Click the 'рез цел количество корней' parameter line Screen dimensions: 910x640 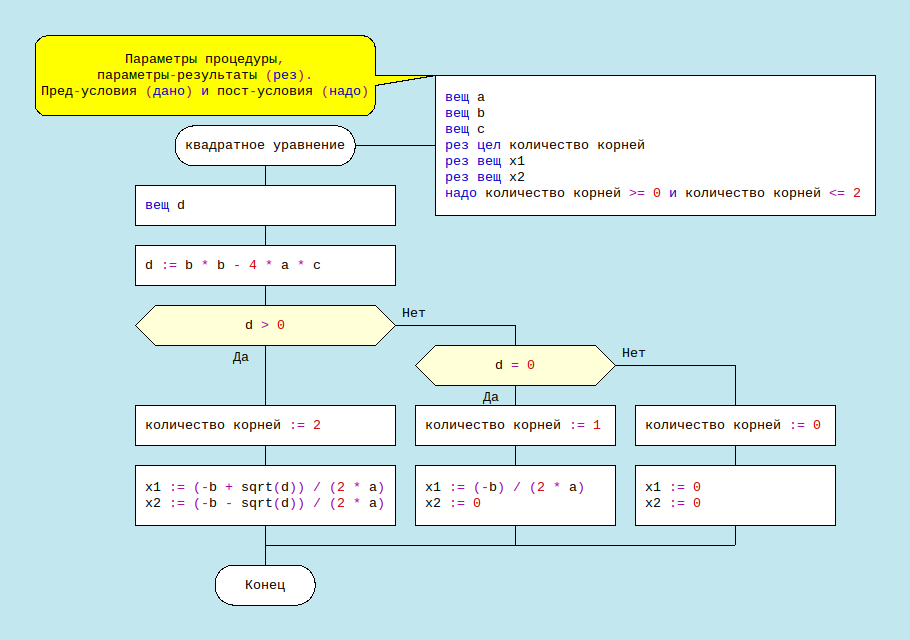click(x=545, y=145)
